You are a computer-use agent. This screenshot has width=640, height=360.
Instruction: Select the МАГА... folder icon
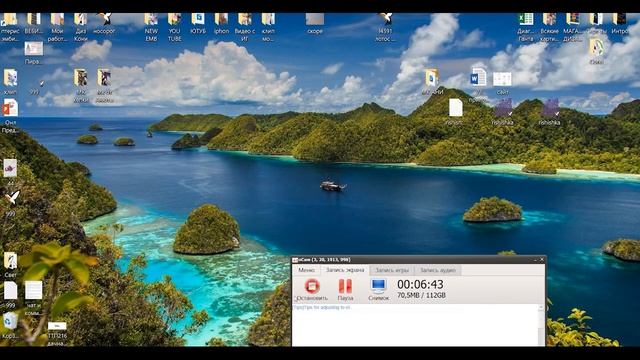573,27
